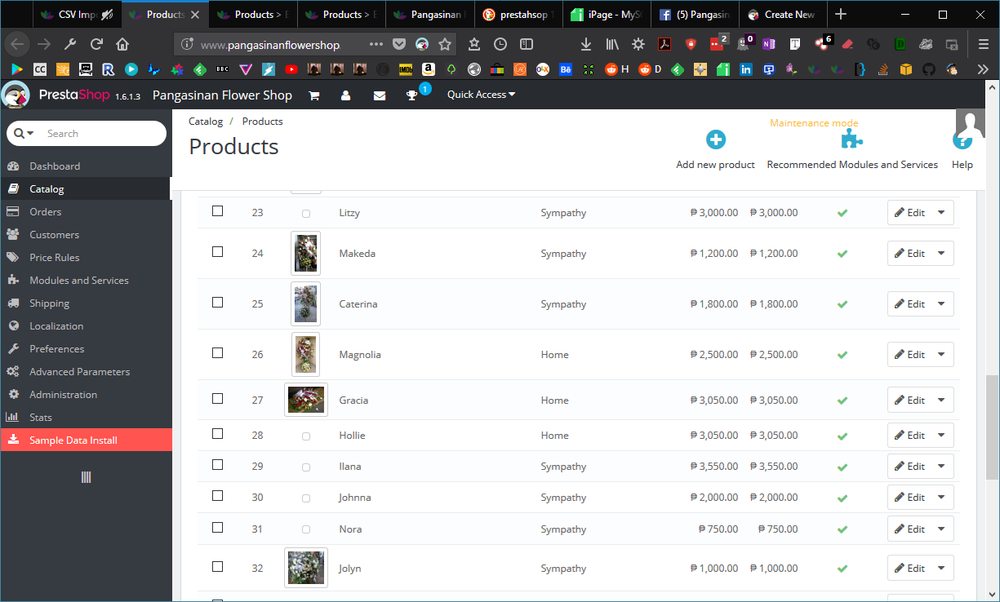Click the Add new product plus icon
This screenshot has width=1000, height=602.
715,140
